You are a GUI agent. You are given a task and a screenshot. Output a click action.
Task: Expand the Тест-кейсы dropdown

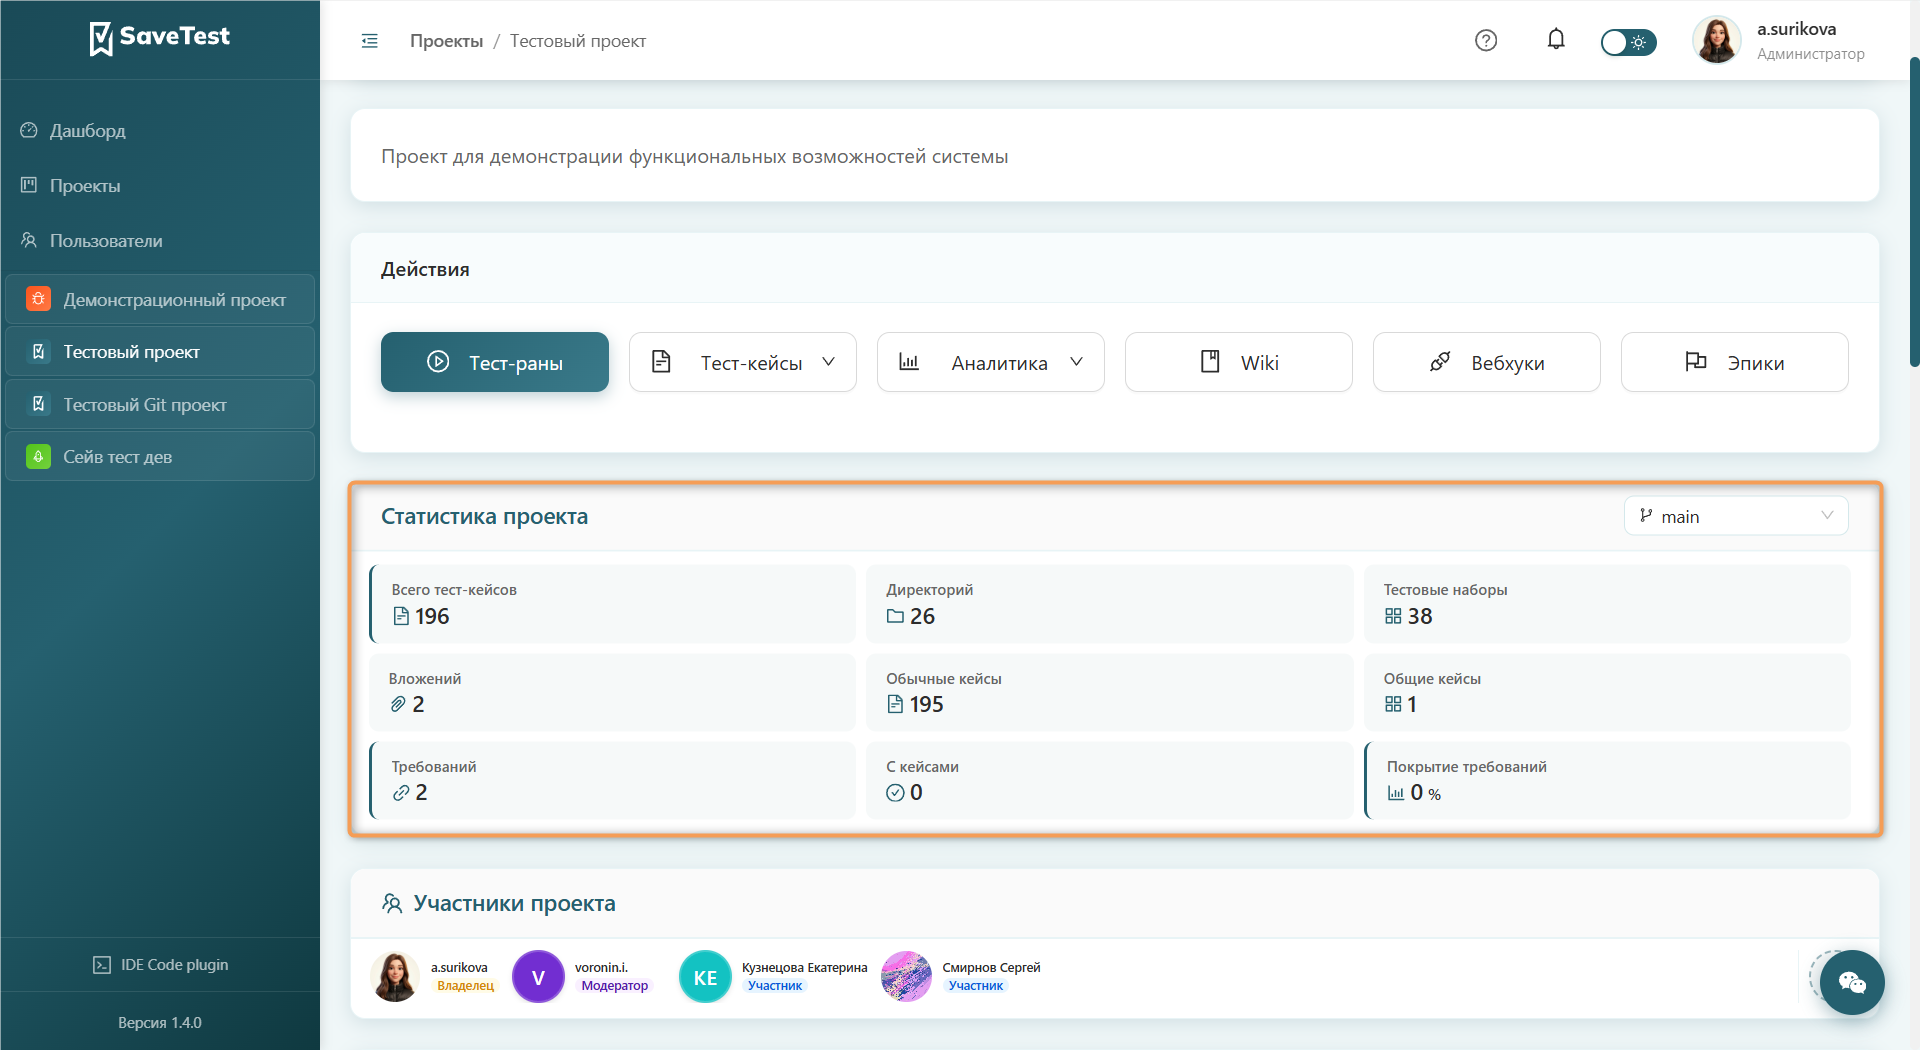(743, 362)
